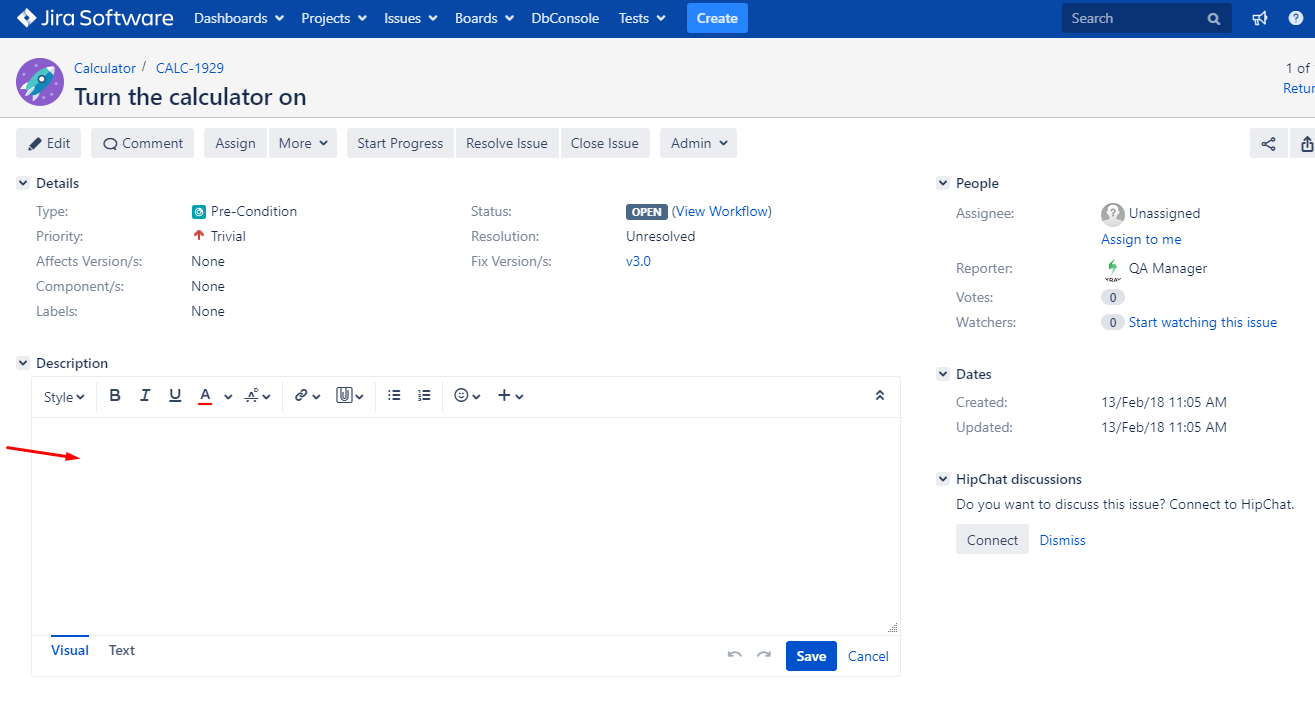Open the Dashboards menu

[239, 18]
